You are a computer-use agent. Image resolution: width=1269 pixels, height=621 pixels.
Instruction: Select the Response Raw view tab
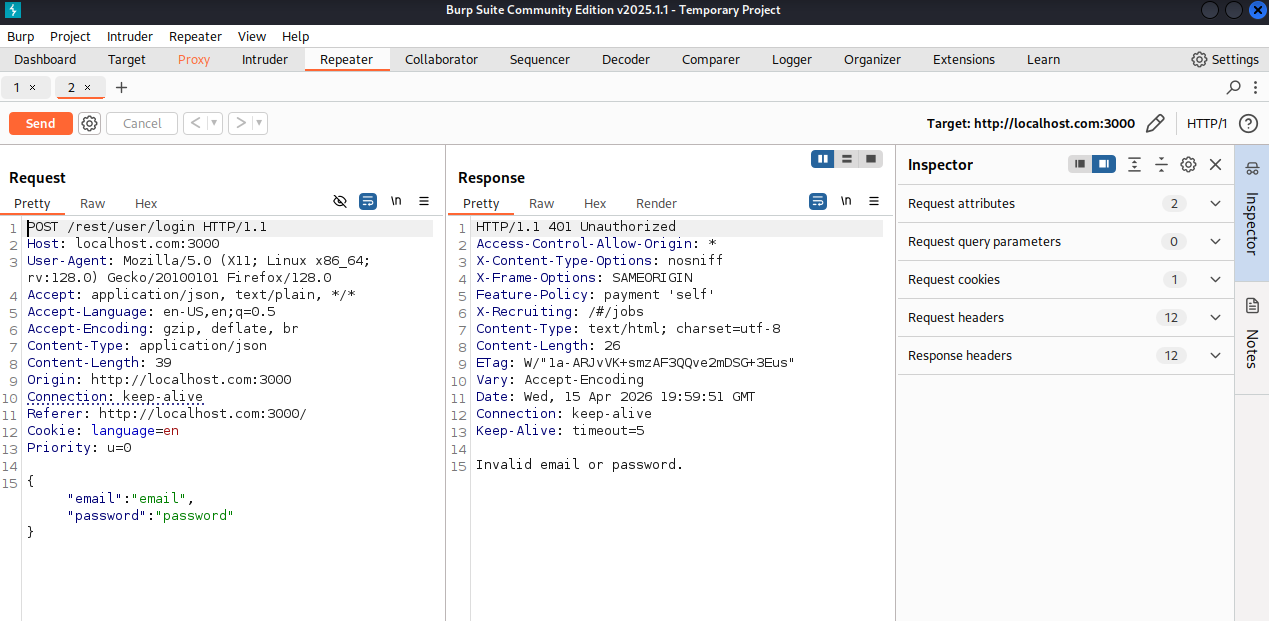tap(542, 203)
